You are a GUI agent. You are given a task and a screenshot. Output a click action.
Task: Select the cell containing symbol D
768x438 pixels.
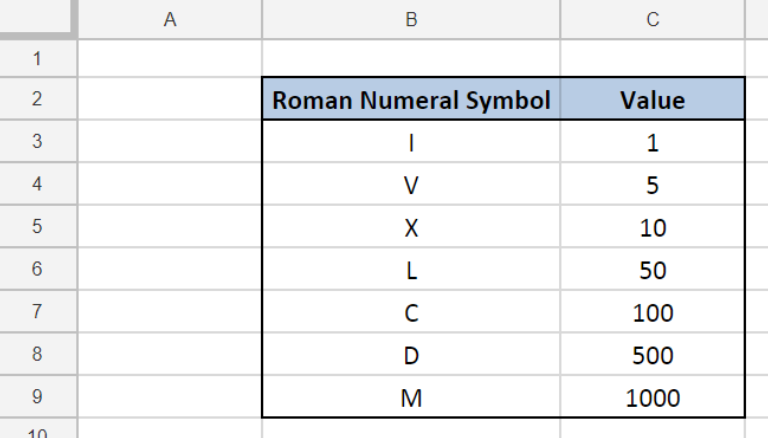click(x=411, y=354)
